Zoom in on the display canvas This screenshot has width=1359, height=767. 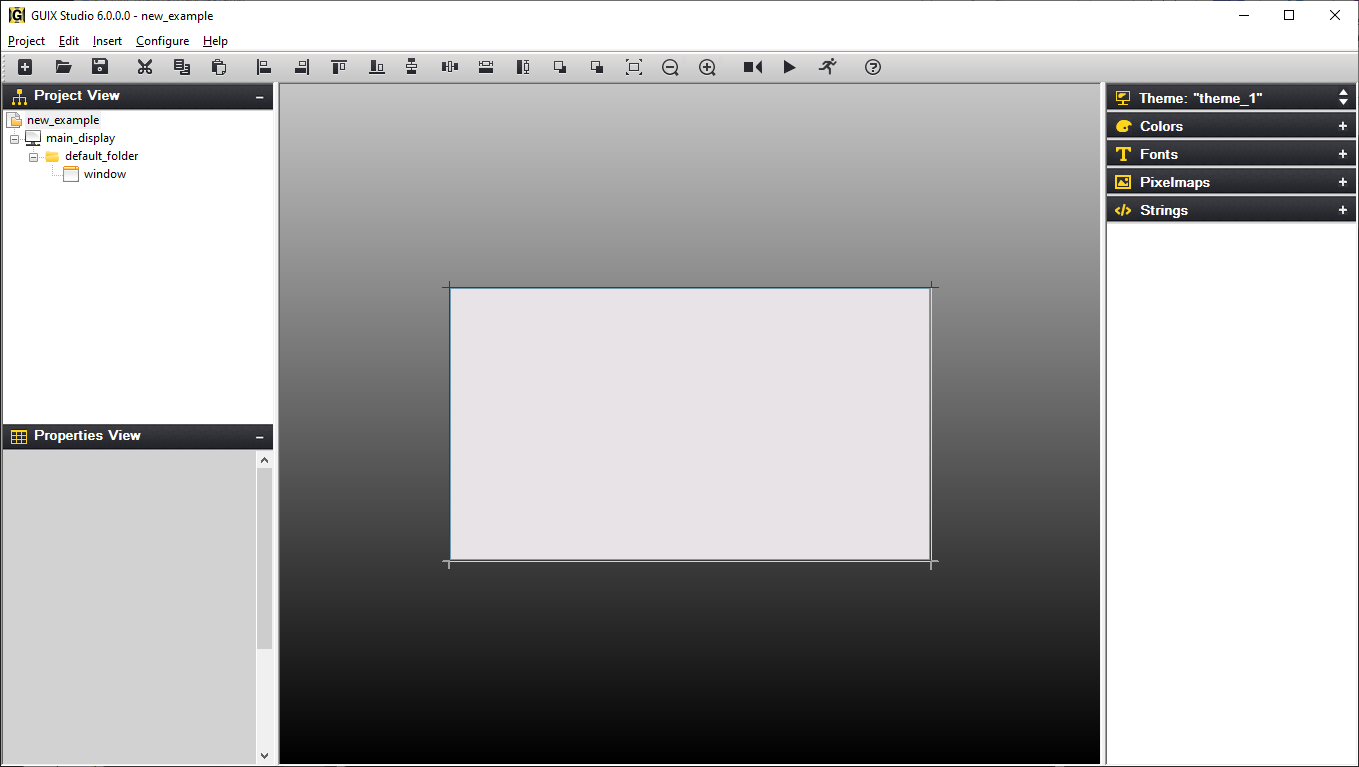pos(706,66)
